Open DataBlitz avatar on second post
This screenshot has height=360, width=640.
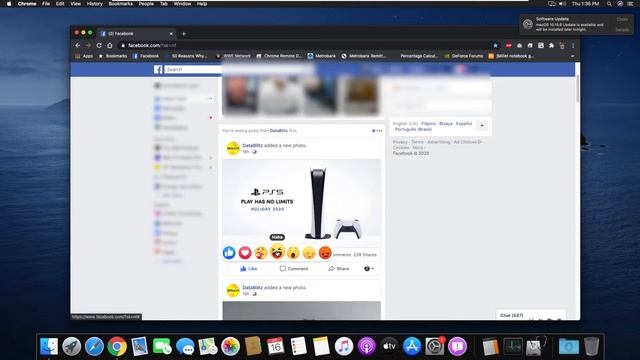tap(233, 290)
